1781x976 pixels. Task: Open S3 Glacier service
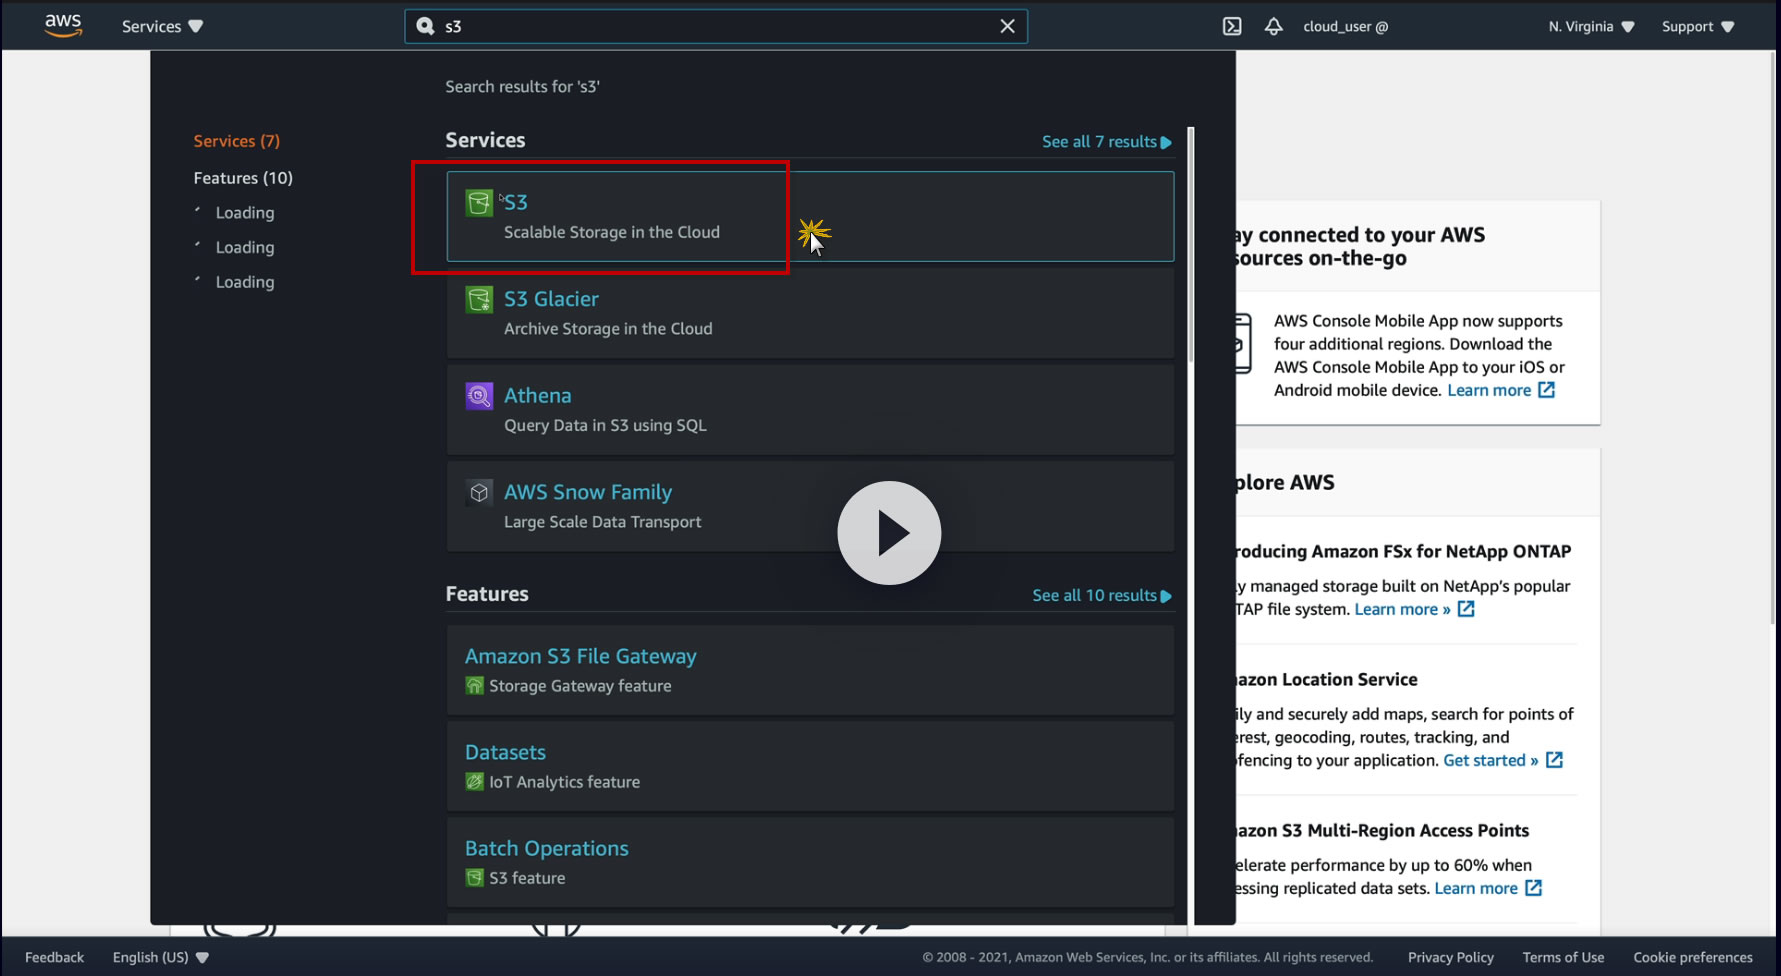pos(810,313)
